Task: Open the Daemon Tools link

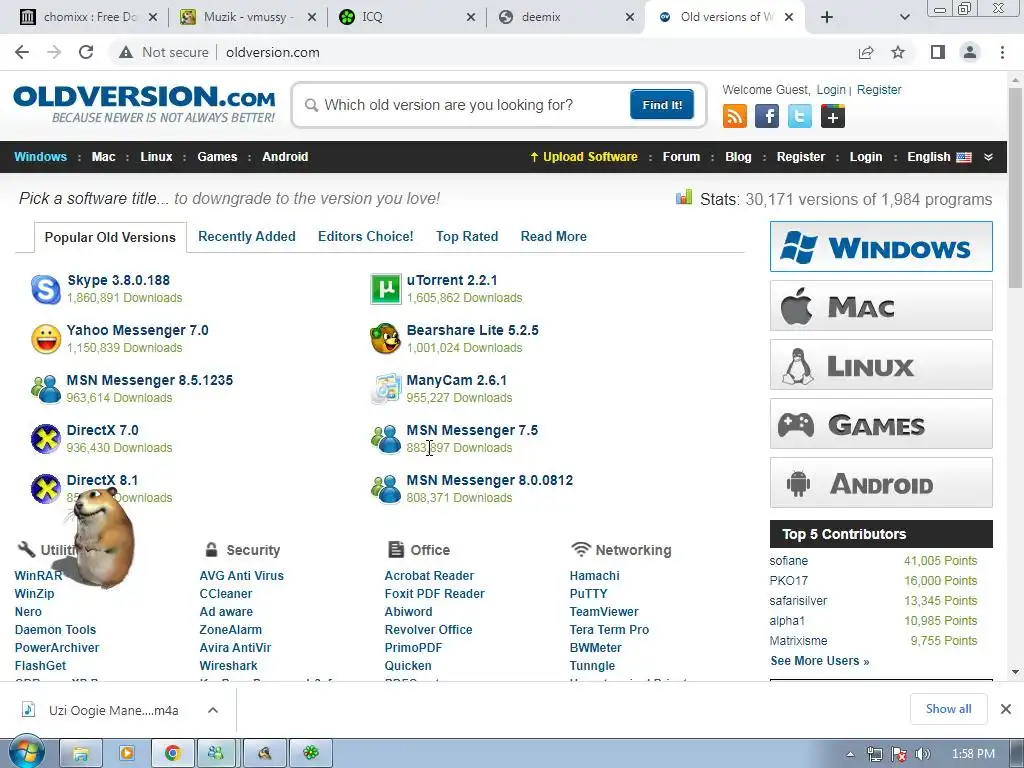Action: click(x=56, y=630)
